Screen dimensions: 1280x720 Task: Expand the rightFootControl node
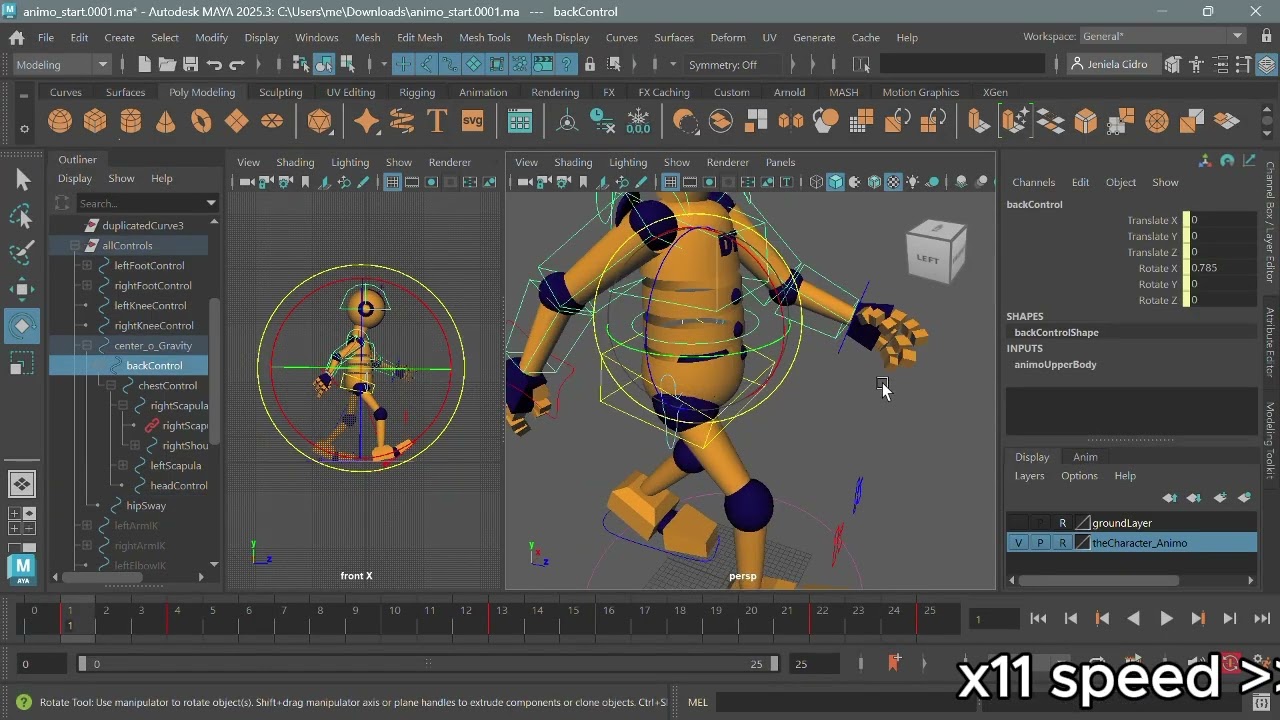click(87, 286)
